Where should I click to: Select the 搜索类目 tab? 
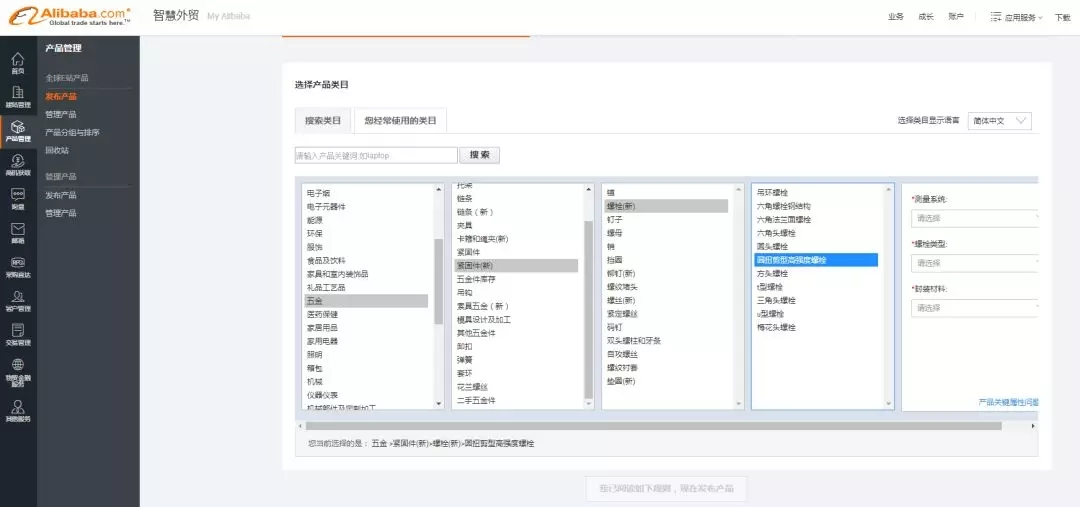[x=322, y=120]
